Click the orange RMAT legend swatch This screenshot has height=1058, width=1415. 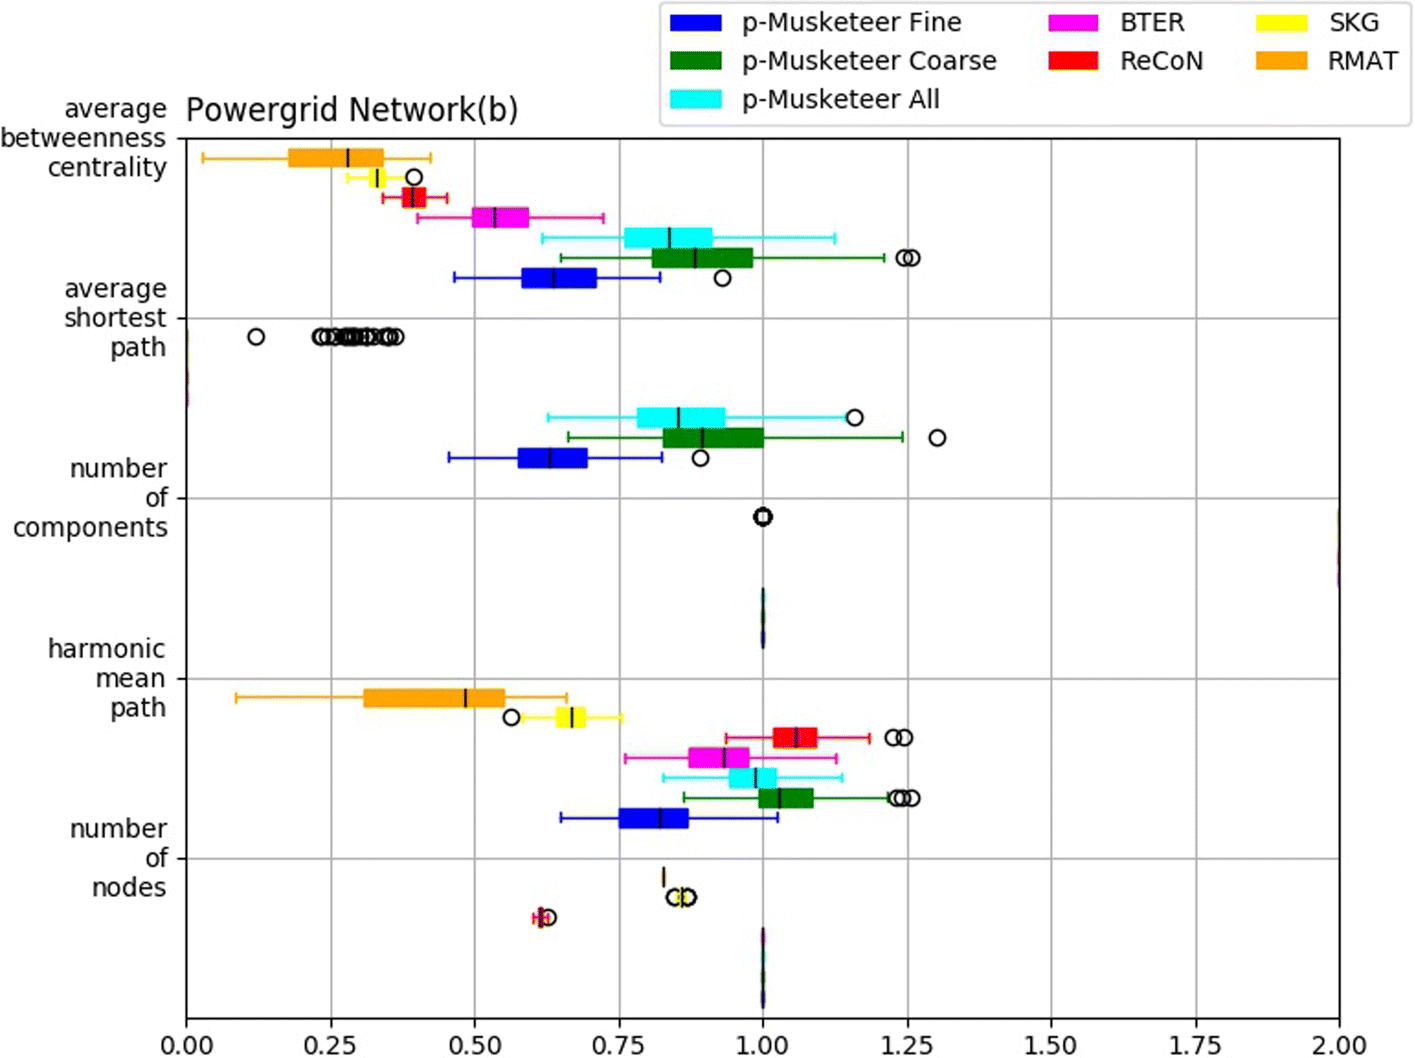coord(1282,61)
